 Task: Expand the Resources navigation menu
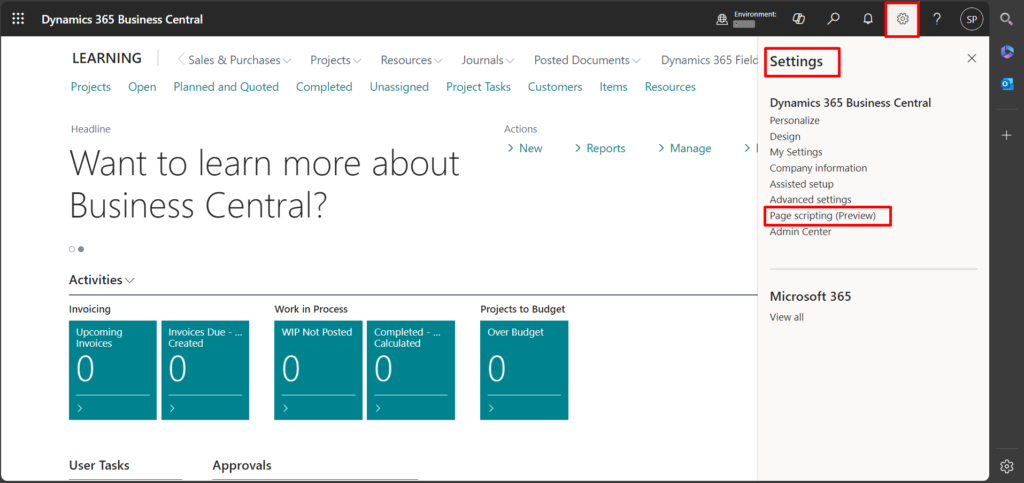click(x=411, y=60)
